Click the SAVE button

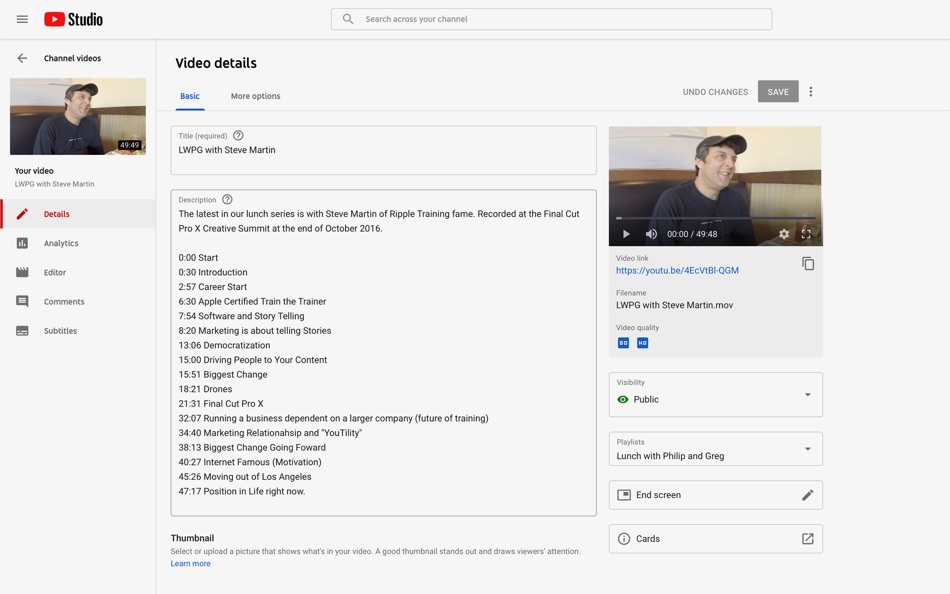[x=778, y=92]
